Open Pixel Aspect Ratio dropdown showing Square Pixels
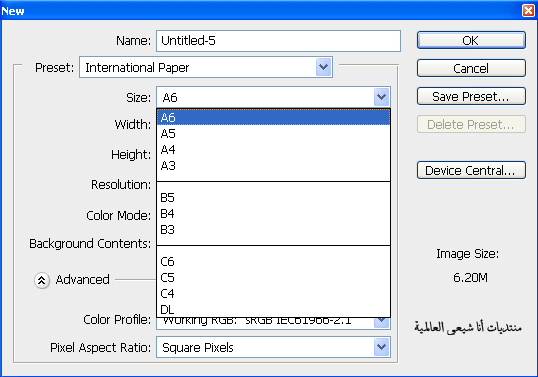 (273, 347)
